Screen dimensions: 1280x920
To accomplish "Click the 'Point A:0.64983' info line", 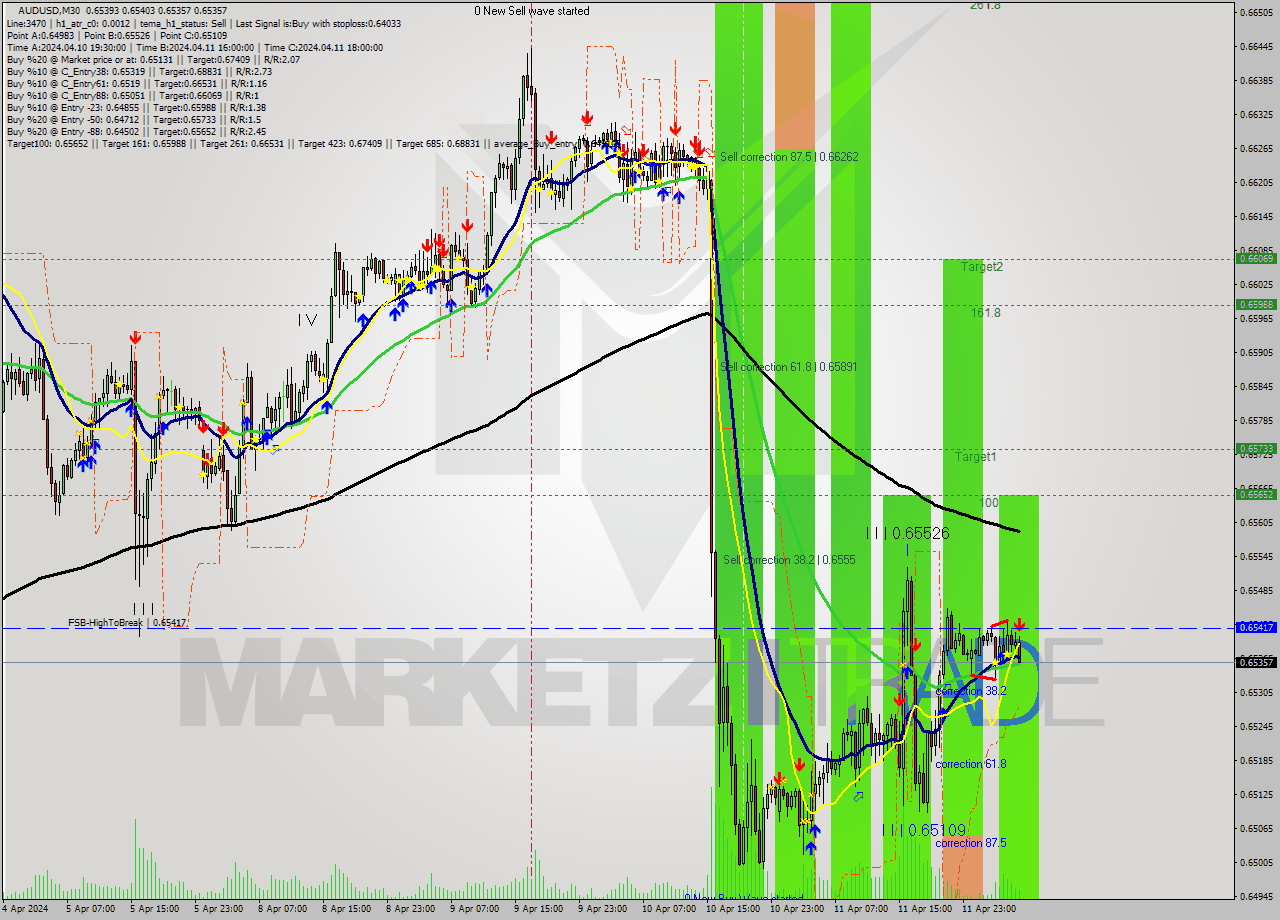I will 118,35.
